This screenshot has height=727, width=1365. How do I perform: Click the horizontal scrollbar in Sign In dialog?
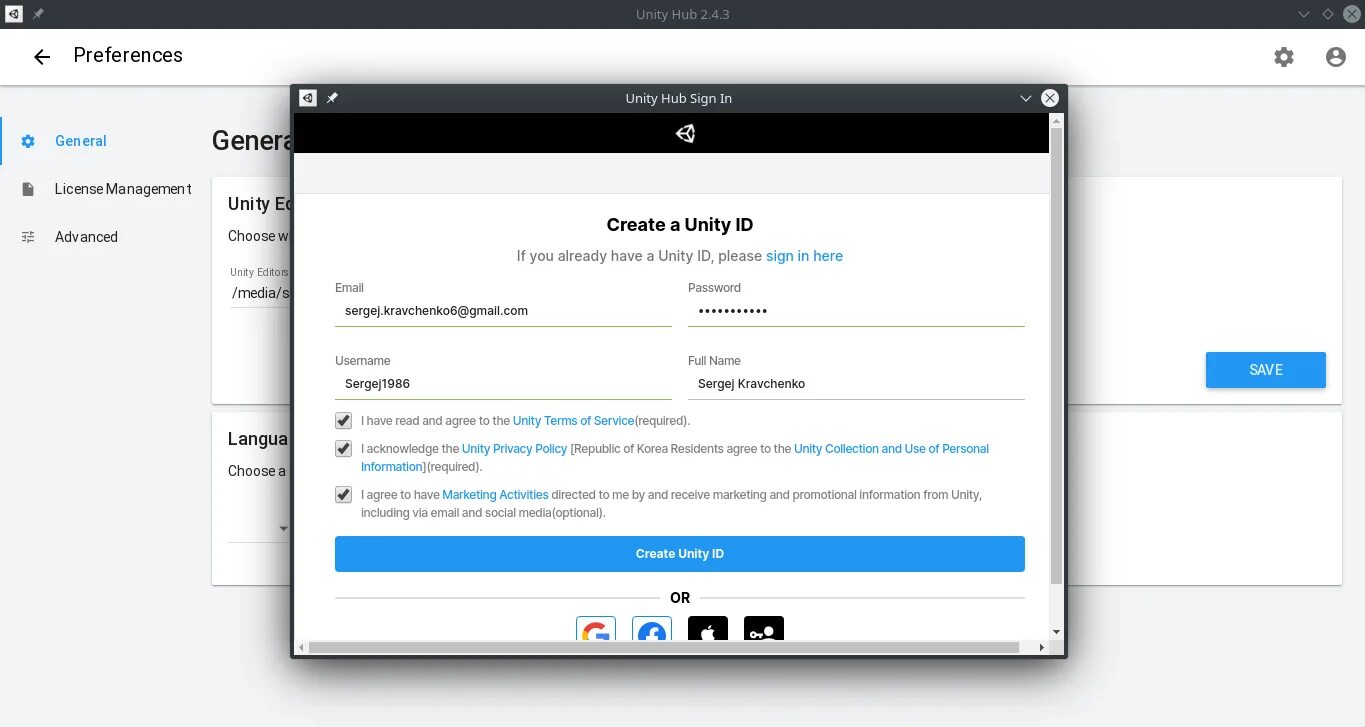[x=663, y=648]
